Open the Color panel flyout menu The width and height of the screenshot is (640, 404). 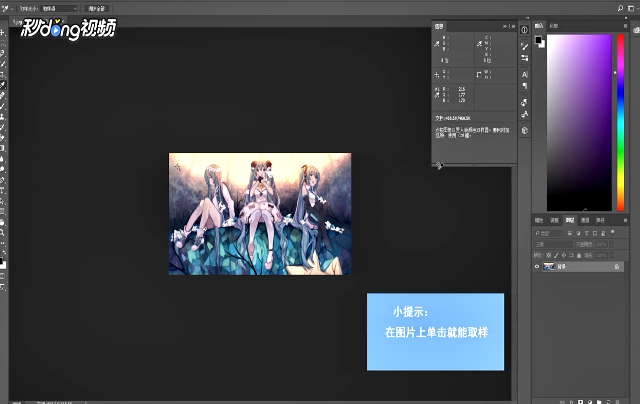tap(625, 26)
